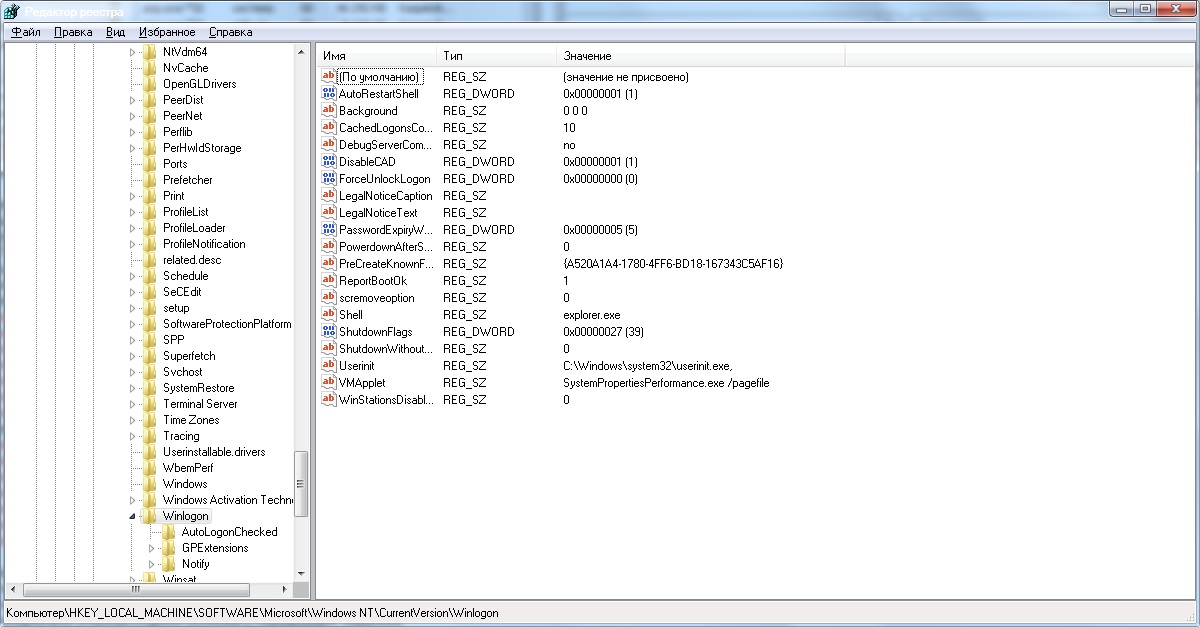Click the VMApplet string value icon
Image resolution: width=1200 pixels, height=627 pixels.
tap(328, 383)
